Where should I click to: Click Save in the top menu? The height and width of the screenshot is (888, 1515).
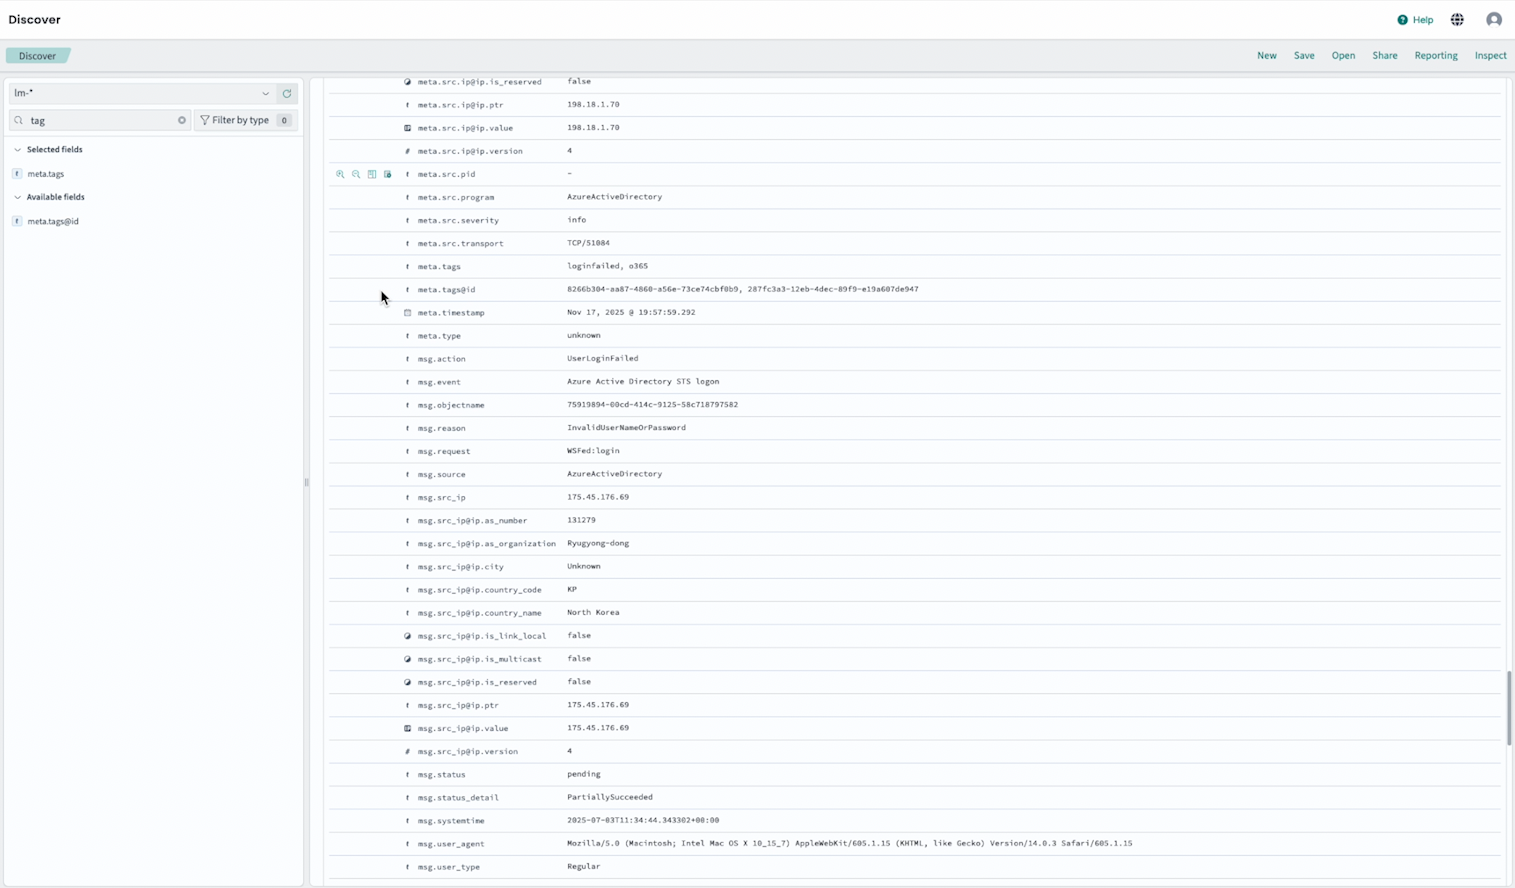1304,56
